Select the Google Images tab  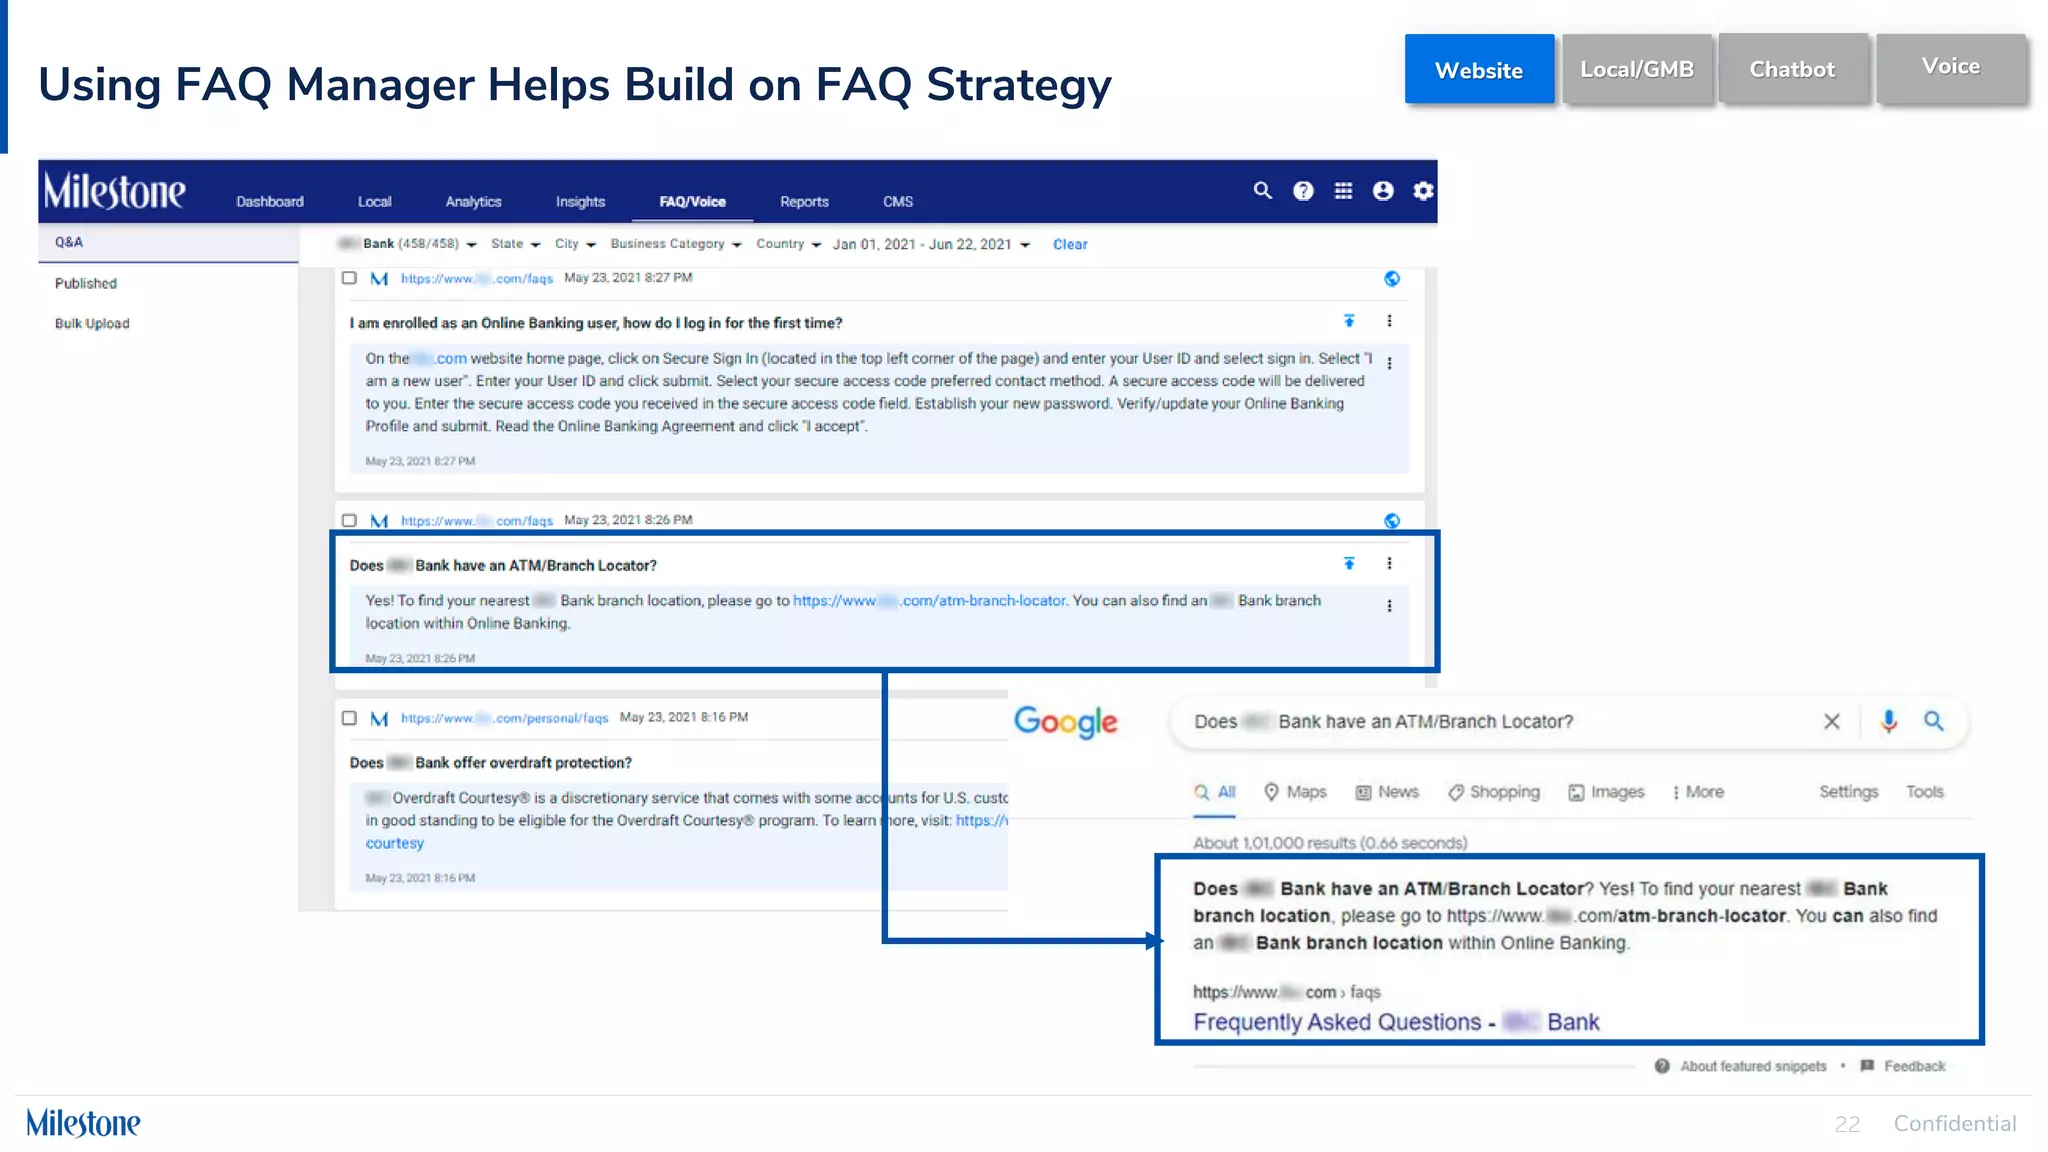click(1606, 792)
